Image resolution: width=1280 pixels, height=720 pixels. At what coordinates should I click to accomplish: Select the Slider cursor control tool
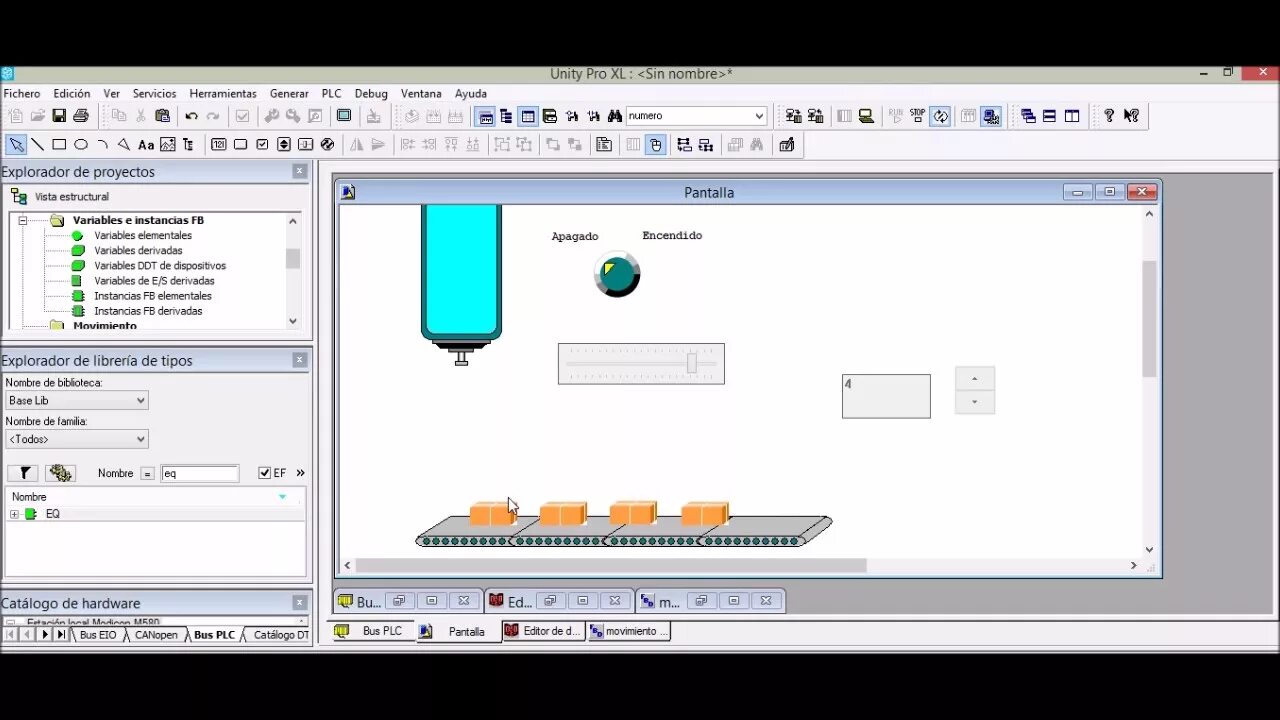tap(306, 145)
